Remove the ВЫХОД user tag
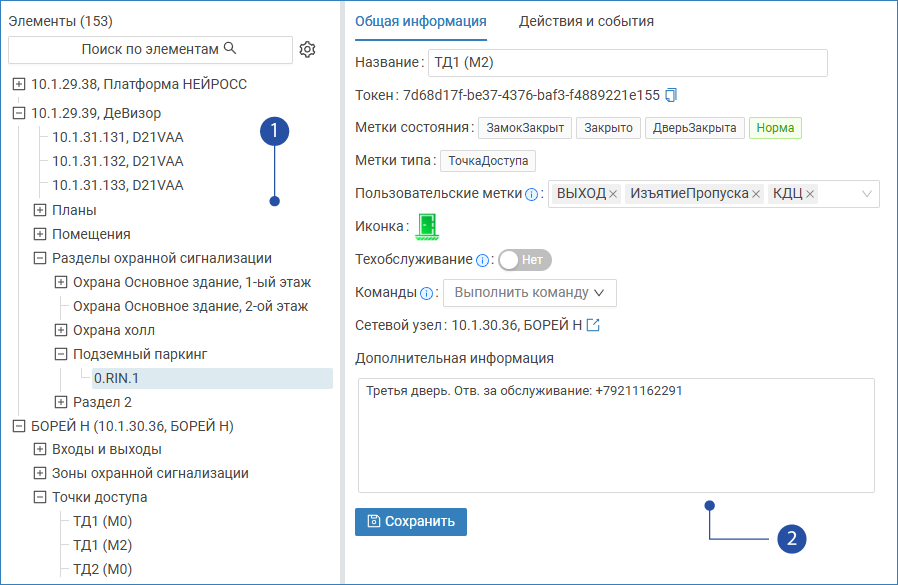898x585 pixels. point(613,194)
